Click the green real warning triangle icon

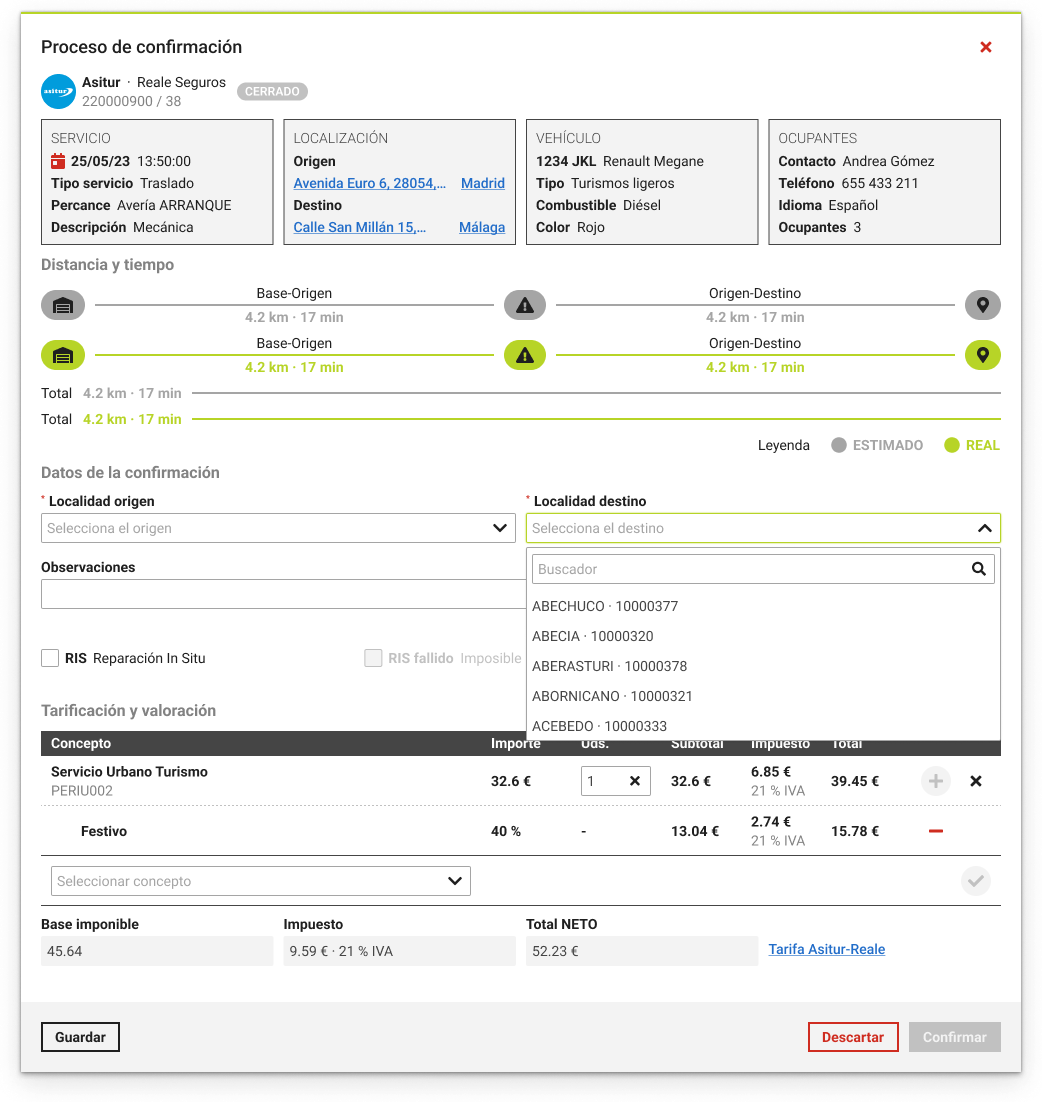pyautogui.click(x=525, y=356)
